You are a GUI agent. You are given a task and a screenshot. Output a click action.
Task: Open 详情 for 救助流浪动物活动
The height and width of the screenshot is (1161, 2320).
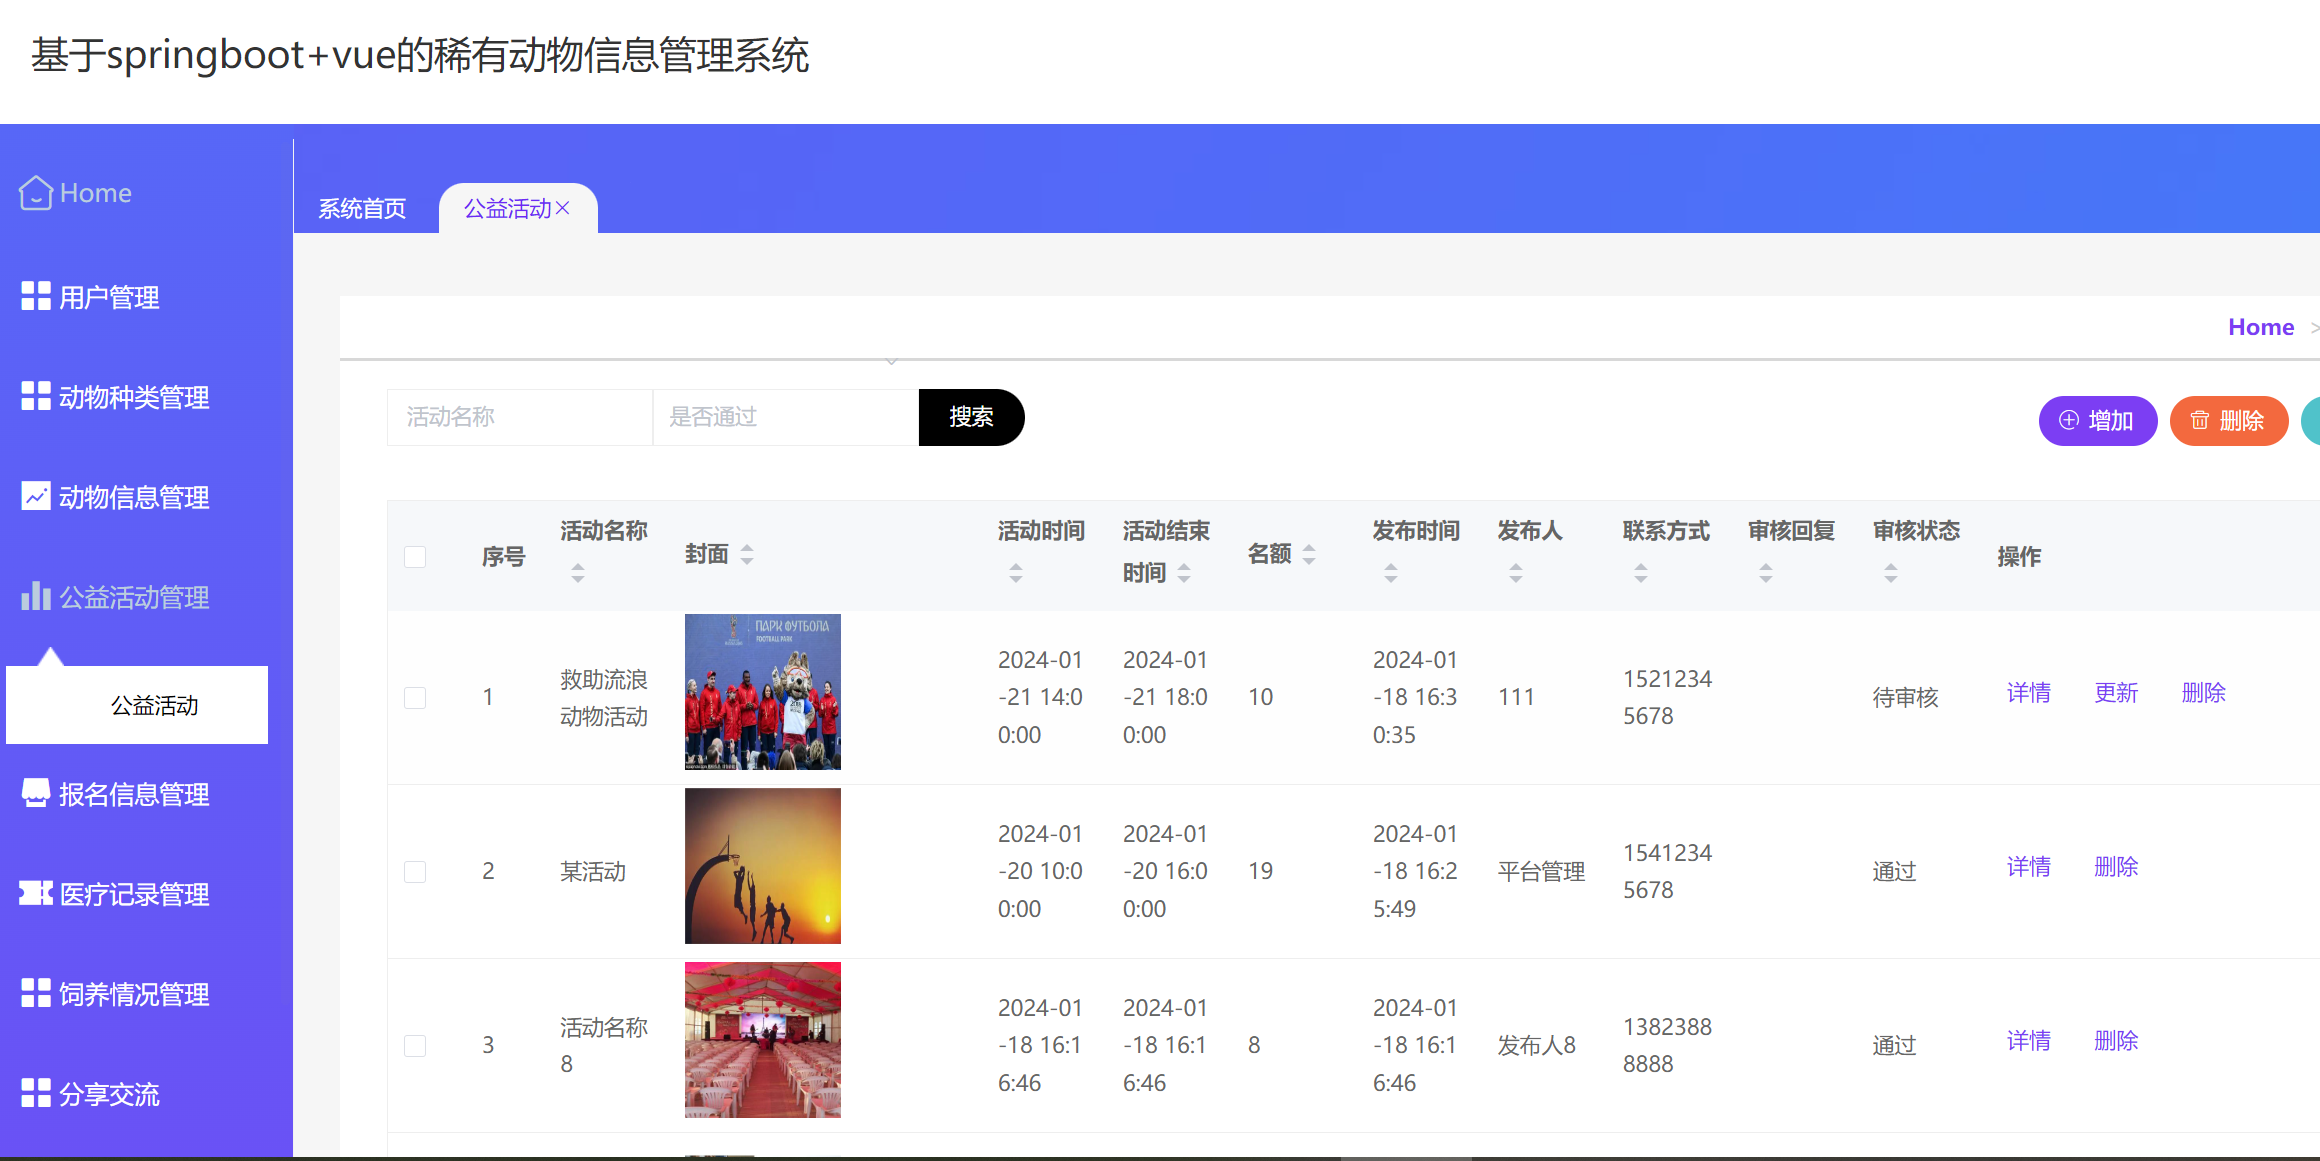coord(2027,692)
